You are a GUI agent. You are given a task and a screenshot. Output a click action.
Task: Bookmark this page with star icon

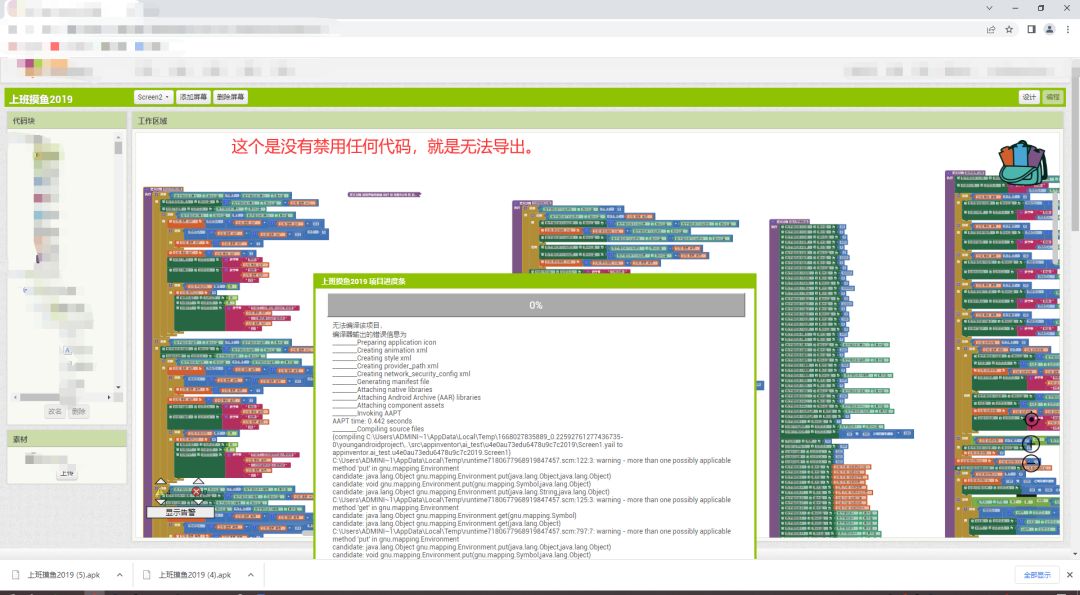(x=1009, y=30)
